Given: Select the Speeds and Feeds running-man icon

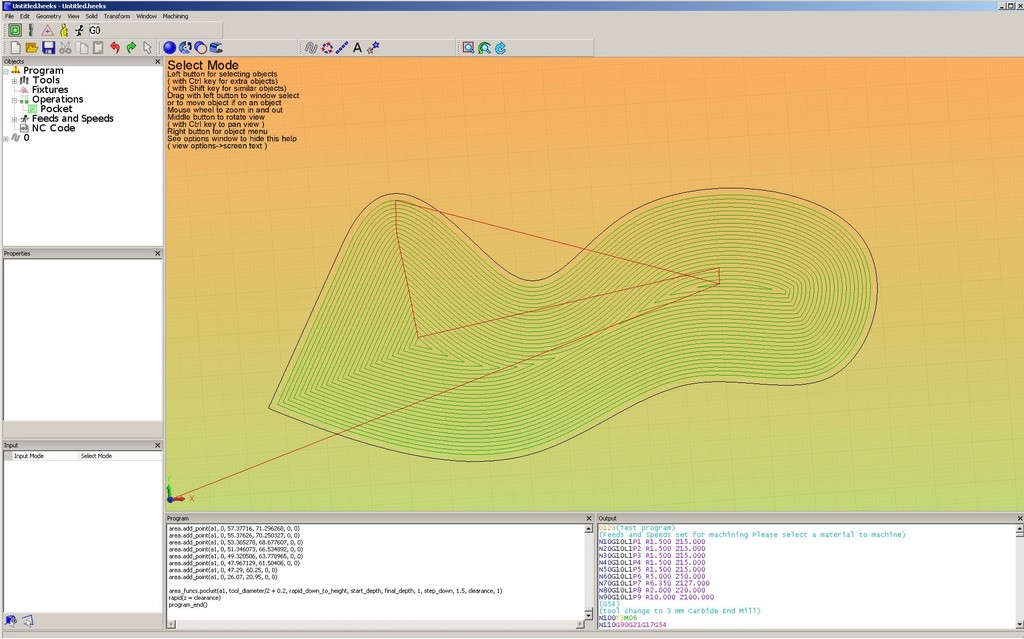Looking at the screenshot, I should coord(78,30).
